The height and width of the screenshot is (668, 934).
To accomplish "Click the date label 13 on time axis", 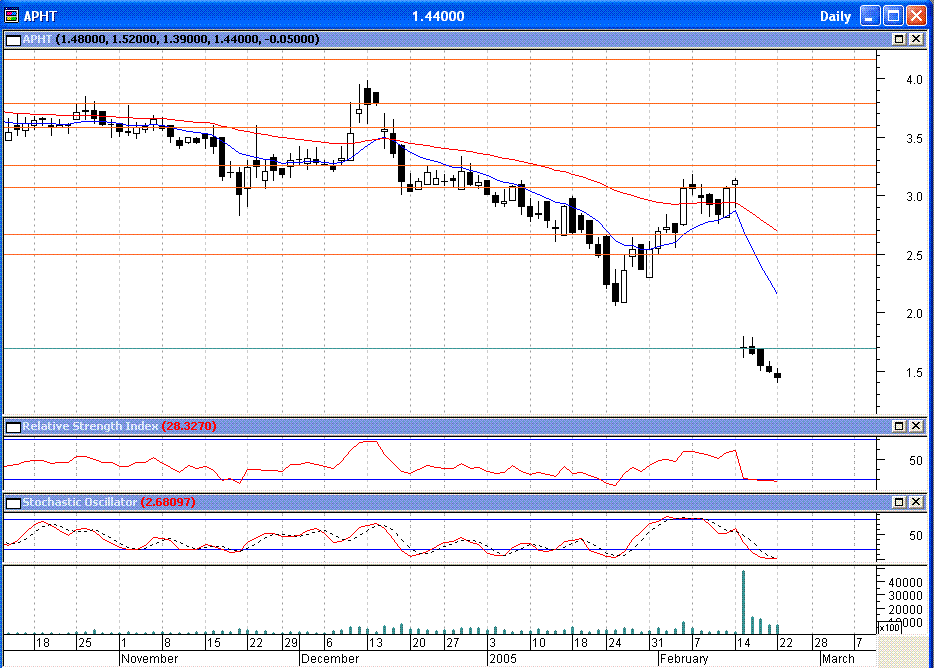I will click(x=375, y=643).
